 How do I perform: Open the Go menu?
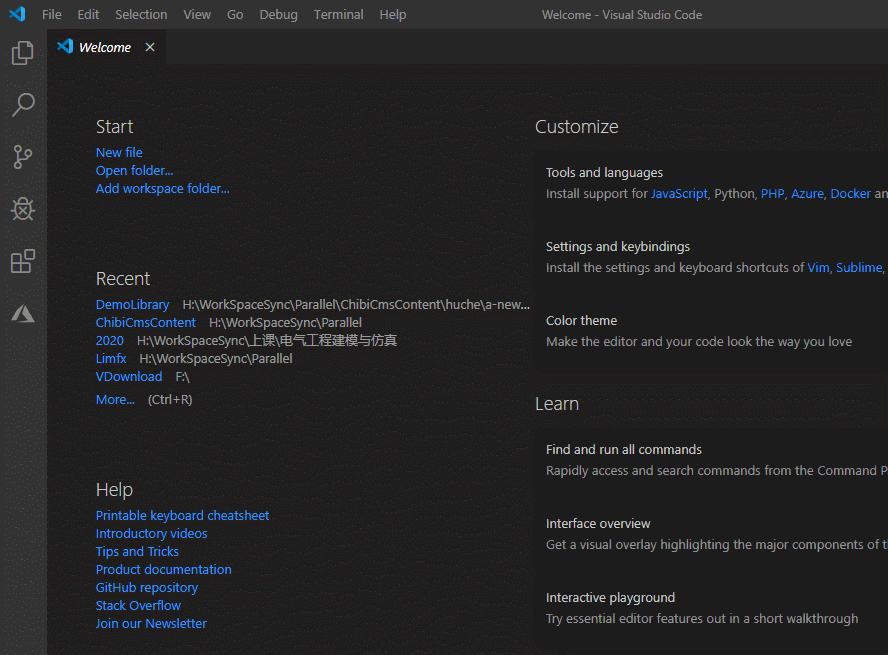(235, 15)
